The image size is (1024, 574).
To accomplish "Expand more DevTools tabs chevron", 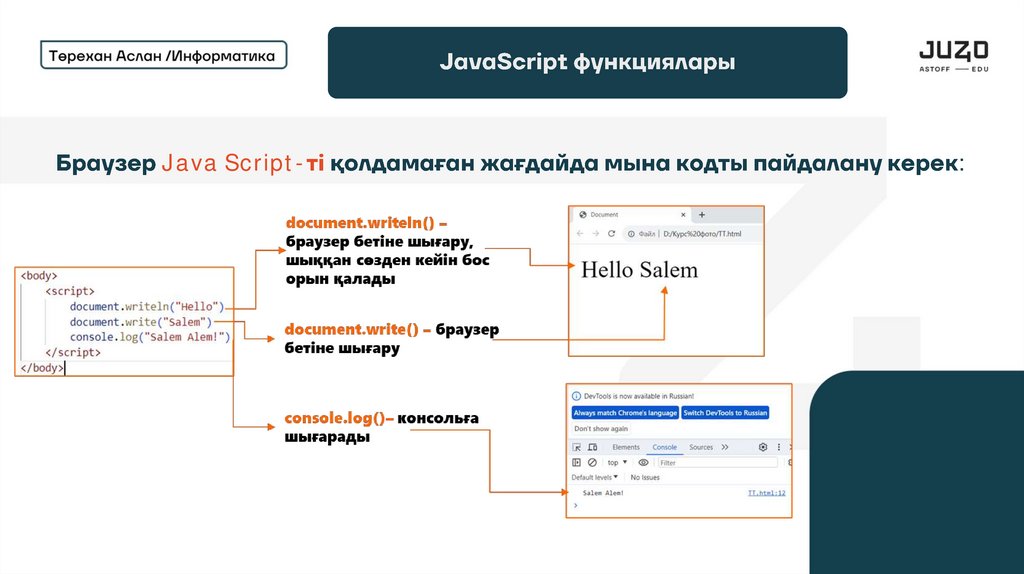I will pyautogui.click(x=725, y=447).
